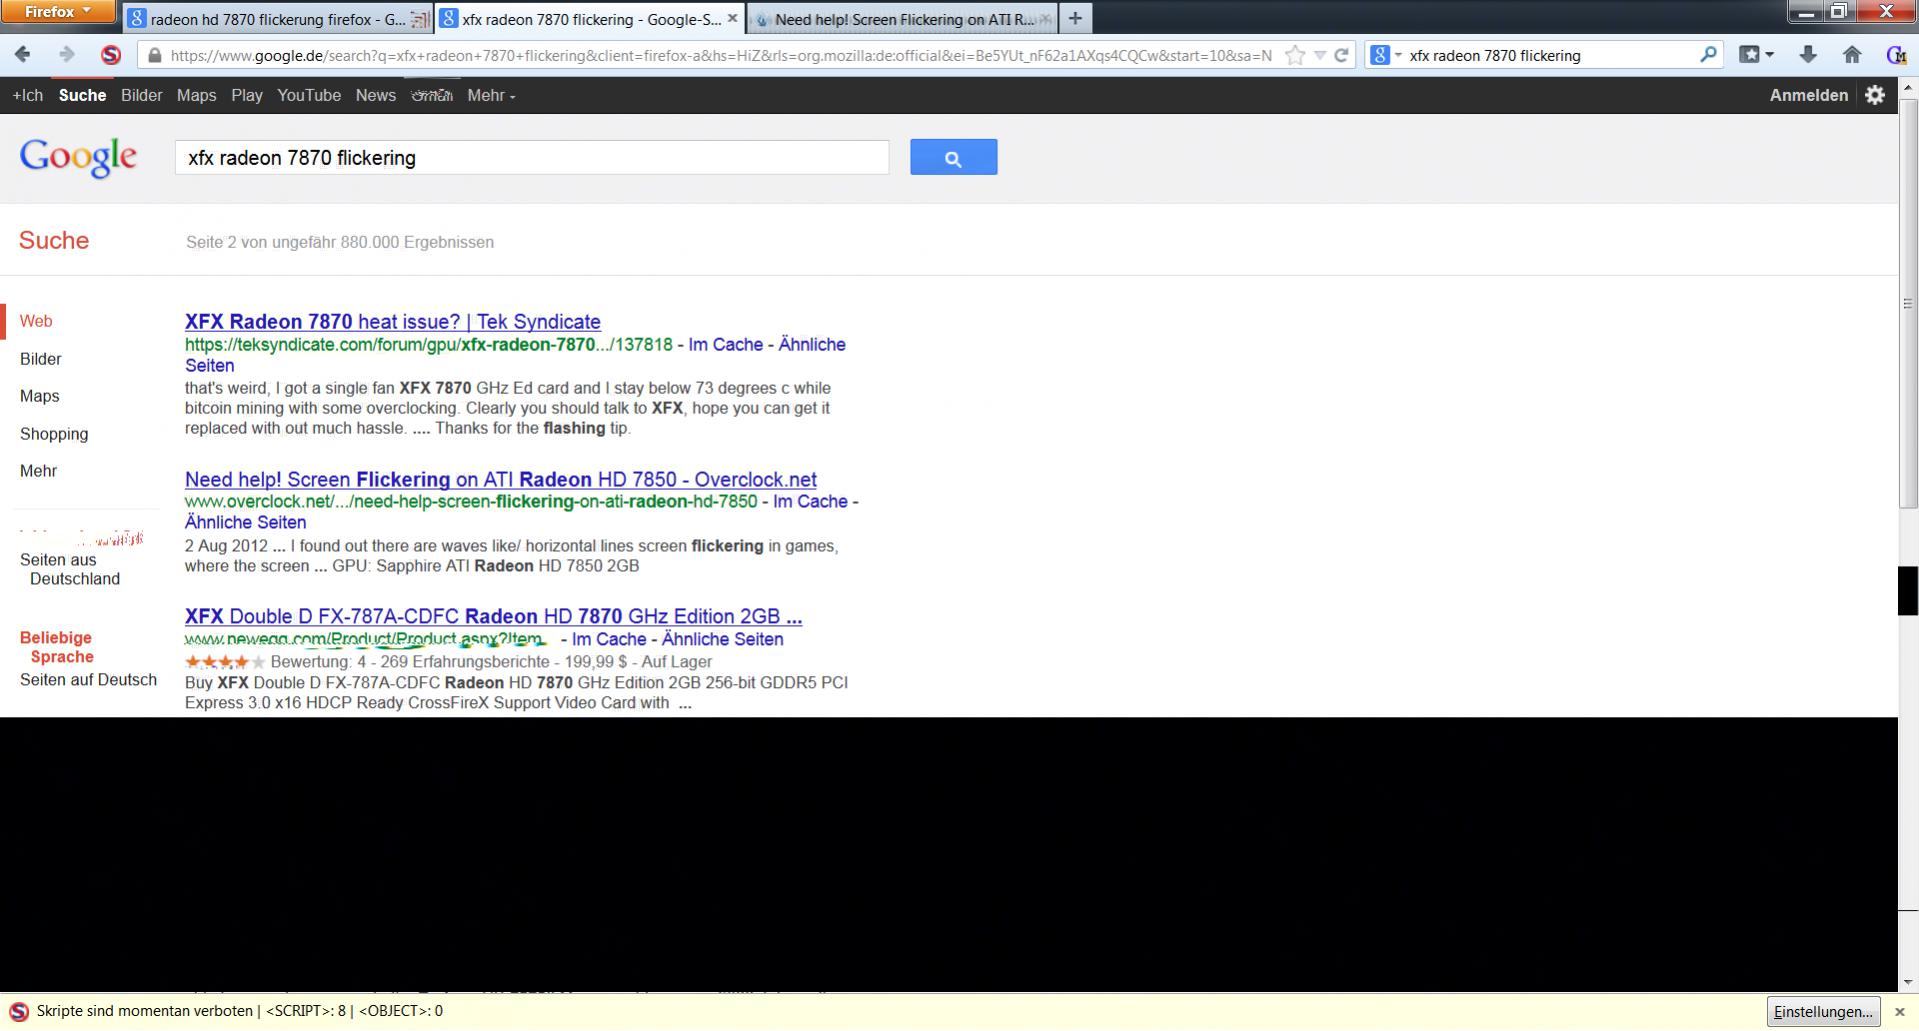Reload the current page

click(1342, 55)
